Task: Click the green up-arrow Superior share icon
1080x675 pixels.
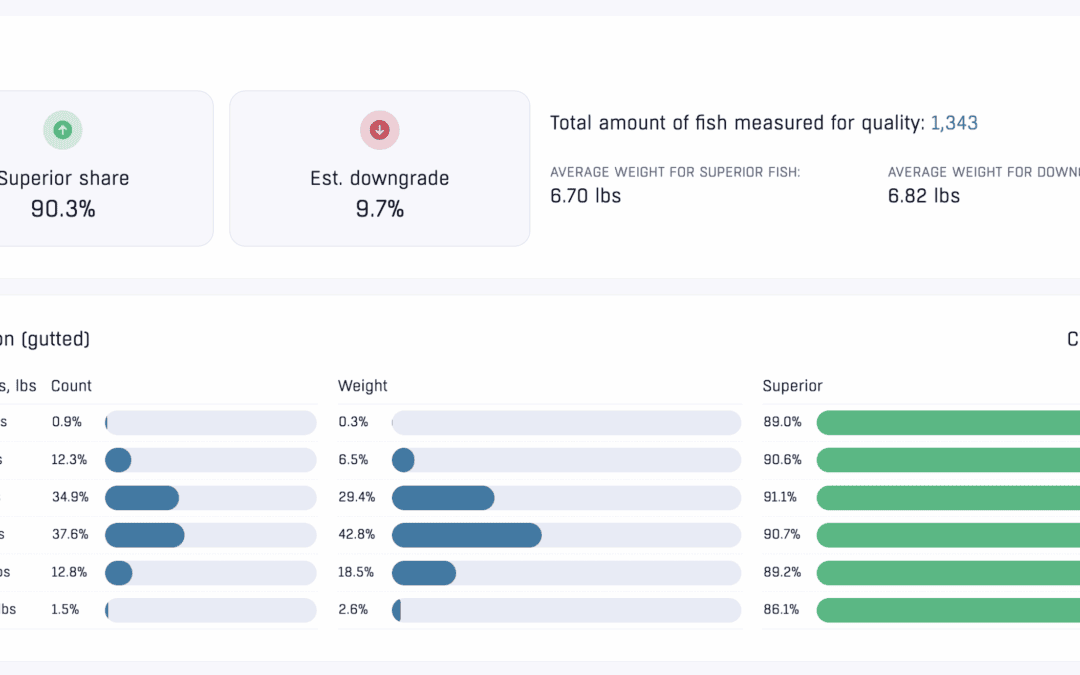Action: 62,130
